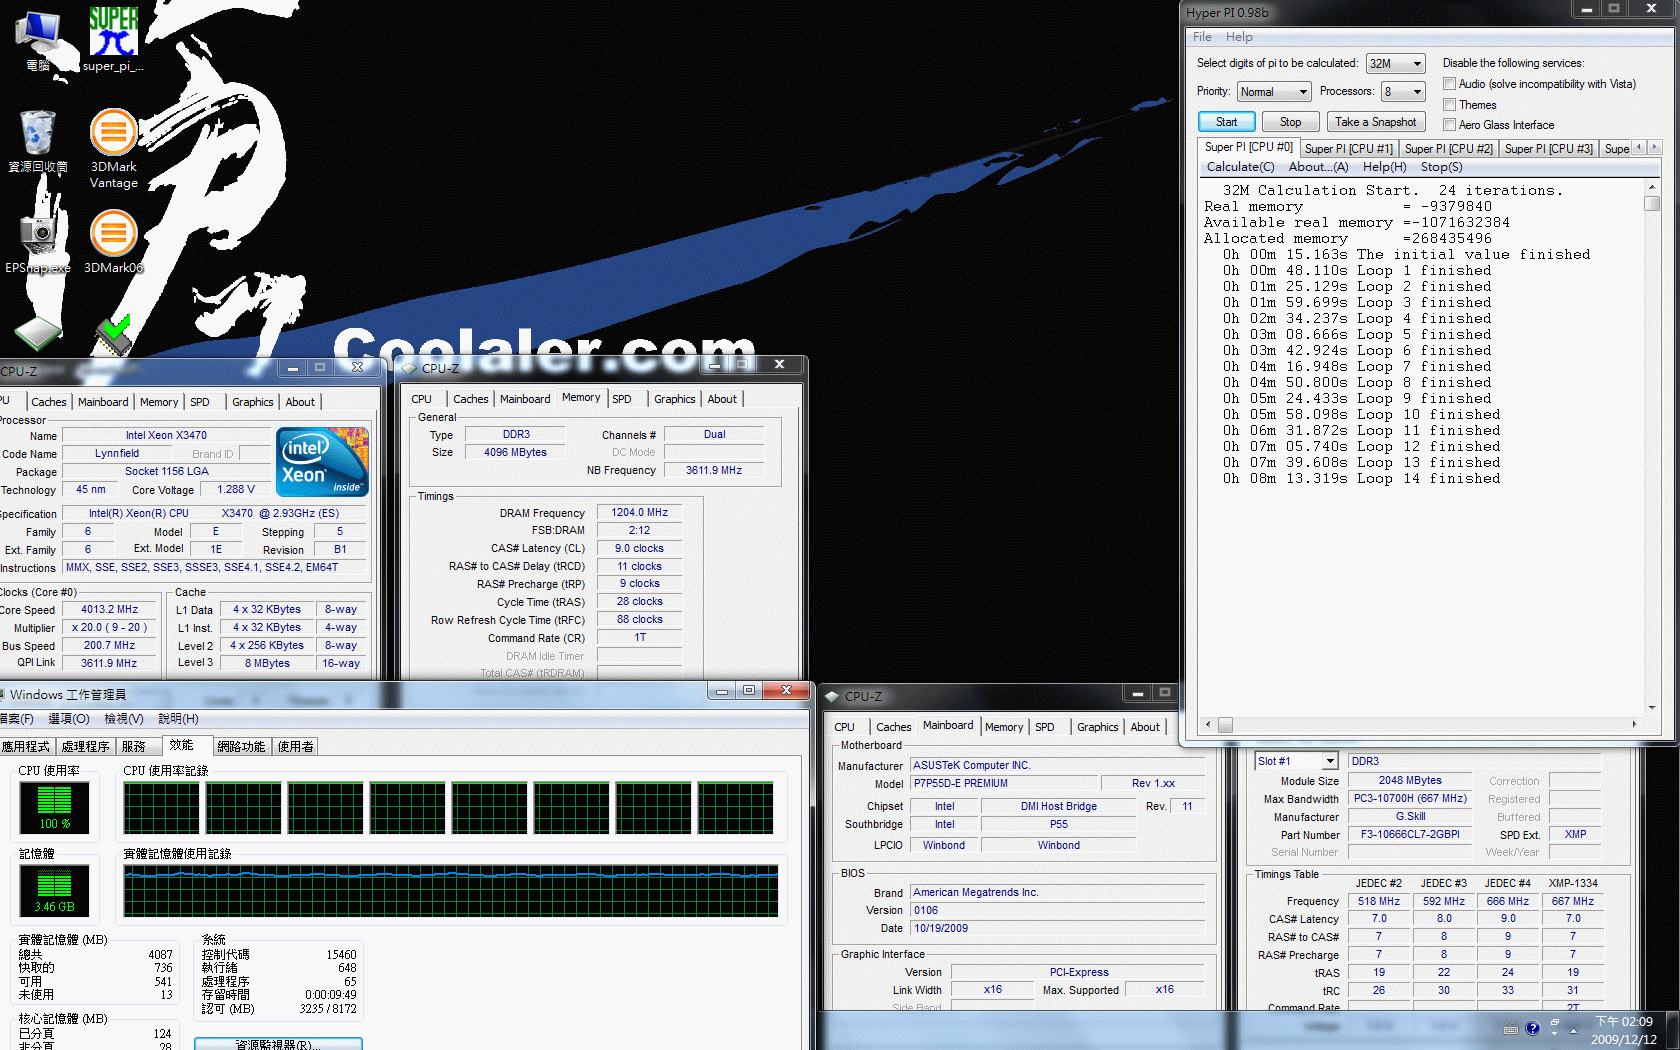Open About tab in CPU-Z Mainboard window
Viewport: 1680px width, 1050px height.
click(x=1145, y=727)
